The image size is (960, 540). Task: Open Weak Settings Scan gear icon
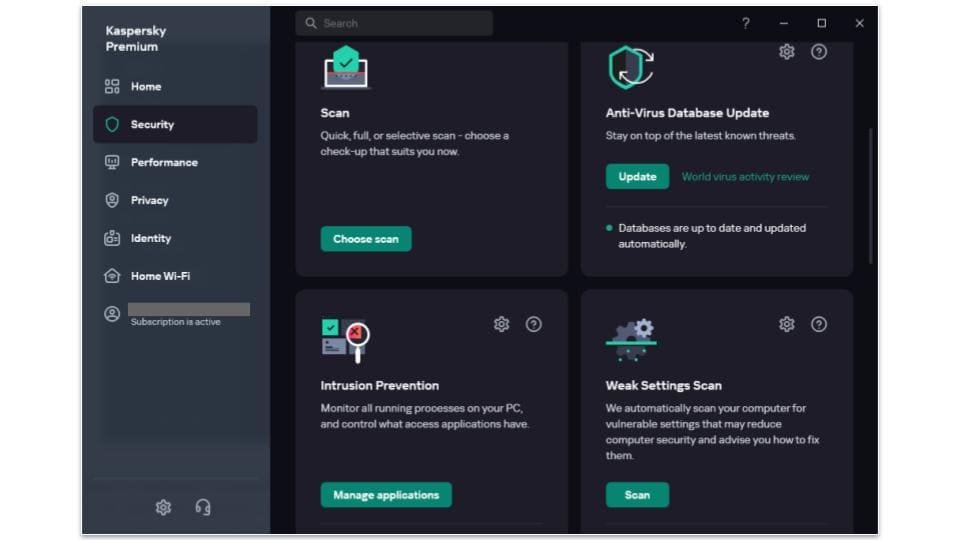[x=786, y=324]
